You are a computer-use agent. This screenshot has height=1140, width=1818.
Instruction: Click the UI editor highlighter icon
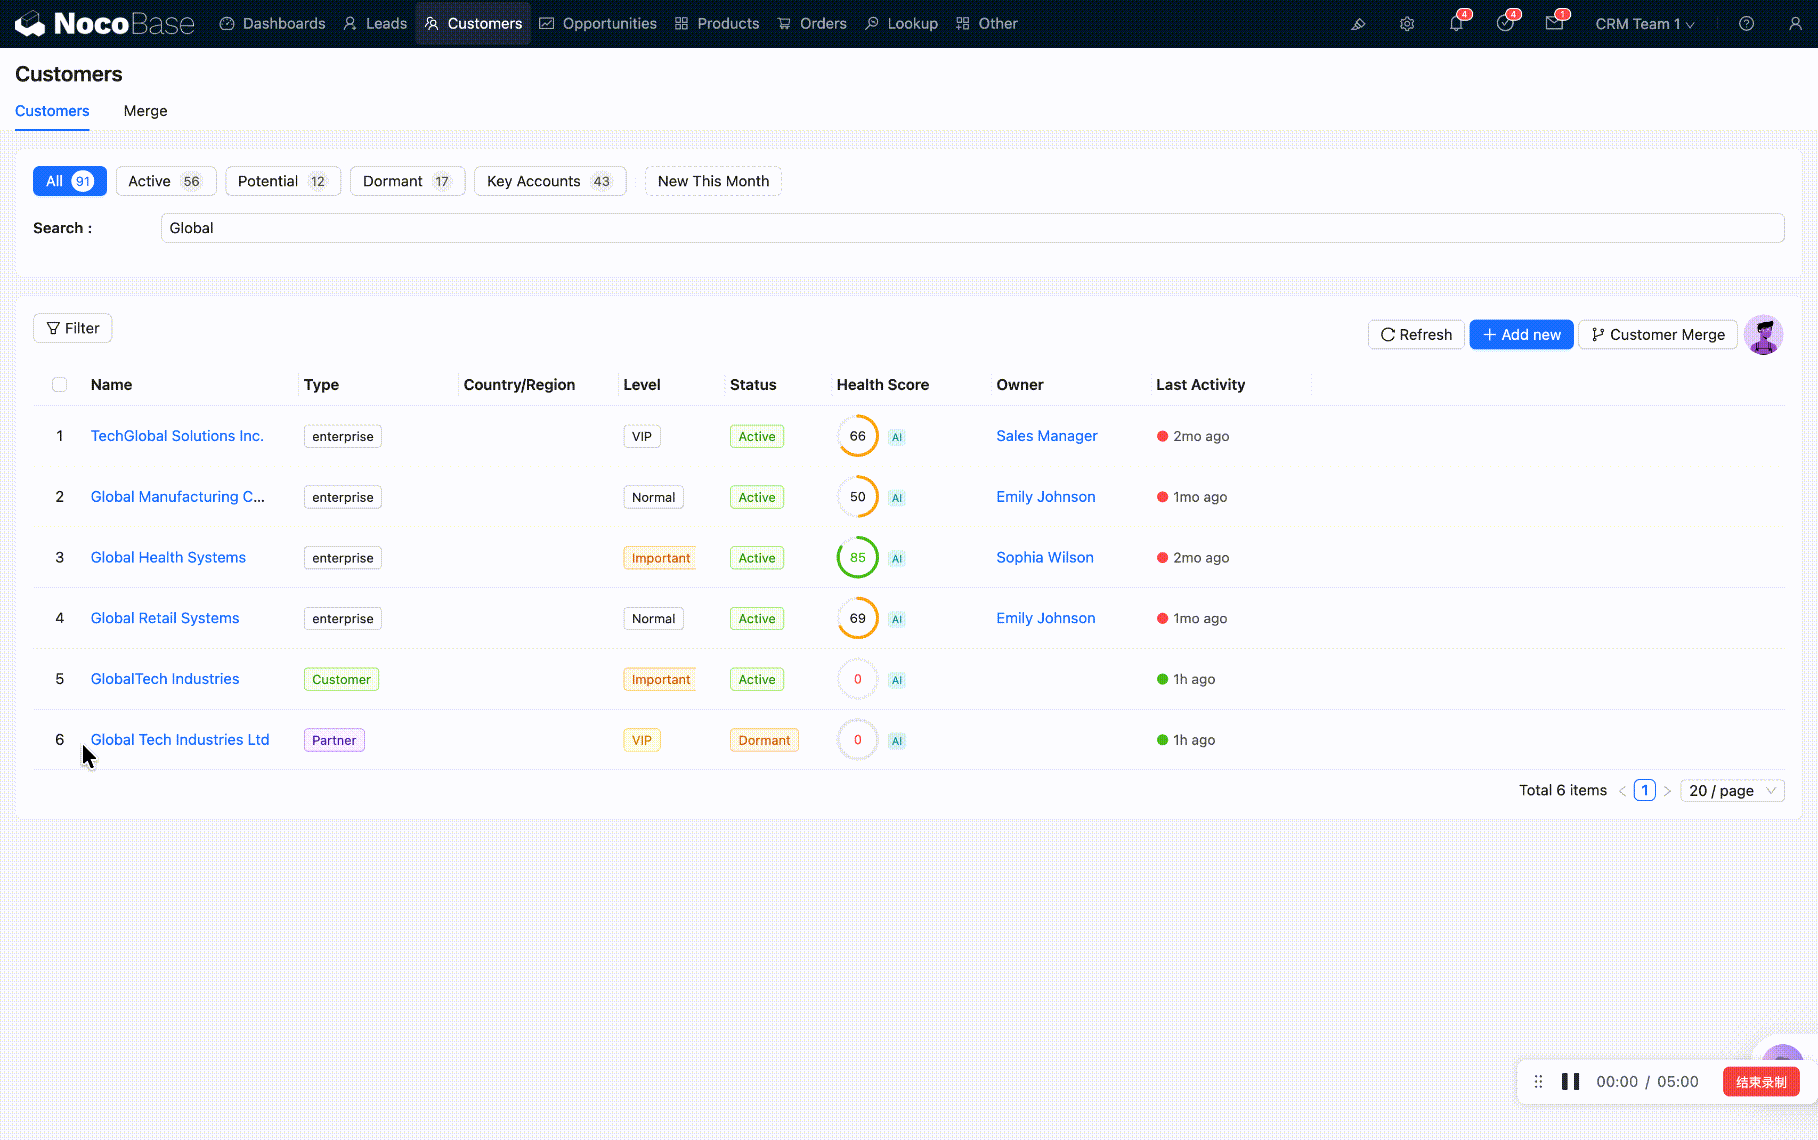(1358, 24)
